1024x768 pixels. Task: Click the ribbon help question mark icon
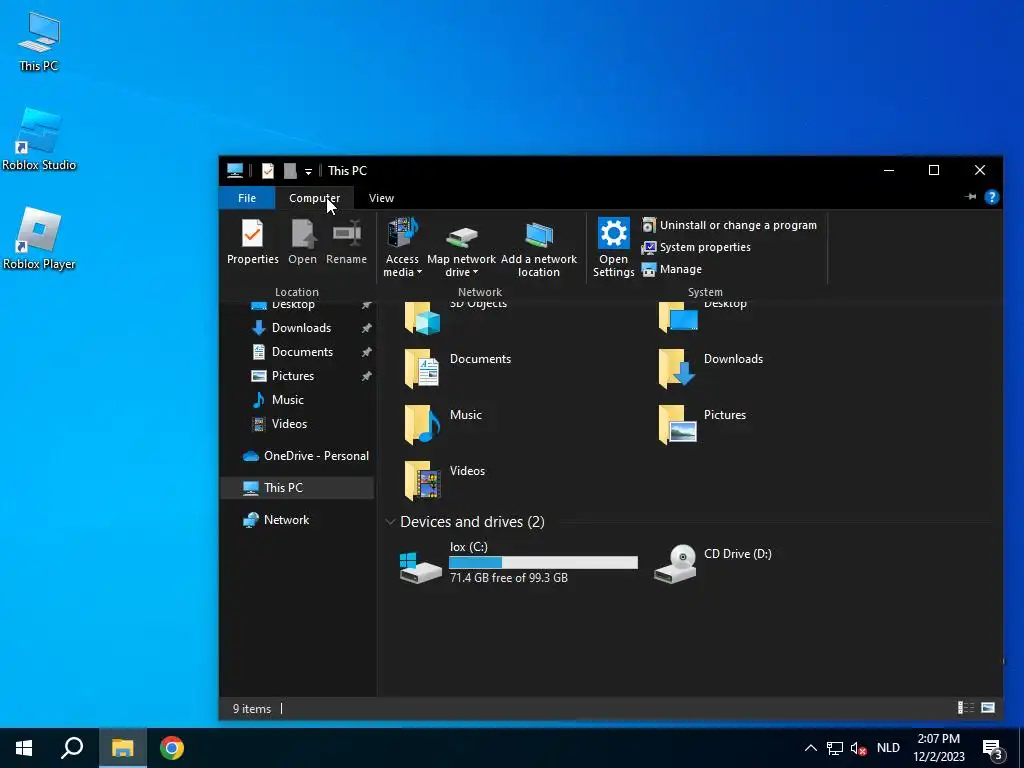[x=991, y=197]
